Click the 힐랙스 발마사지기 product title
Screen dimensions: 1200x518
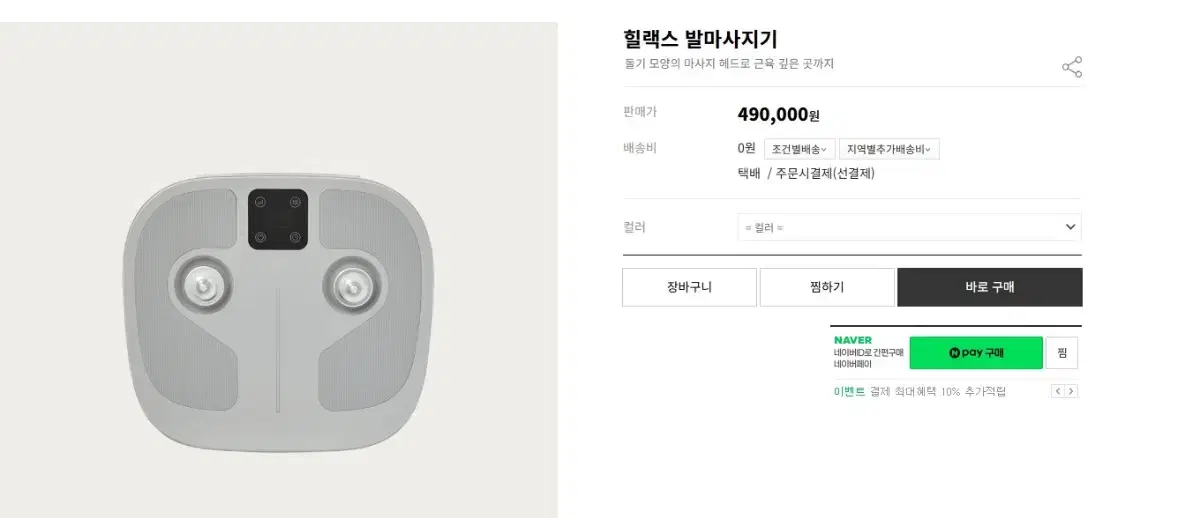pyautogui.click(x=700, y=39)
